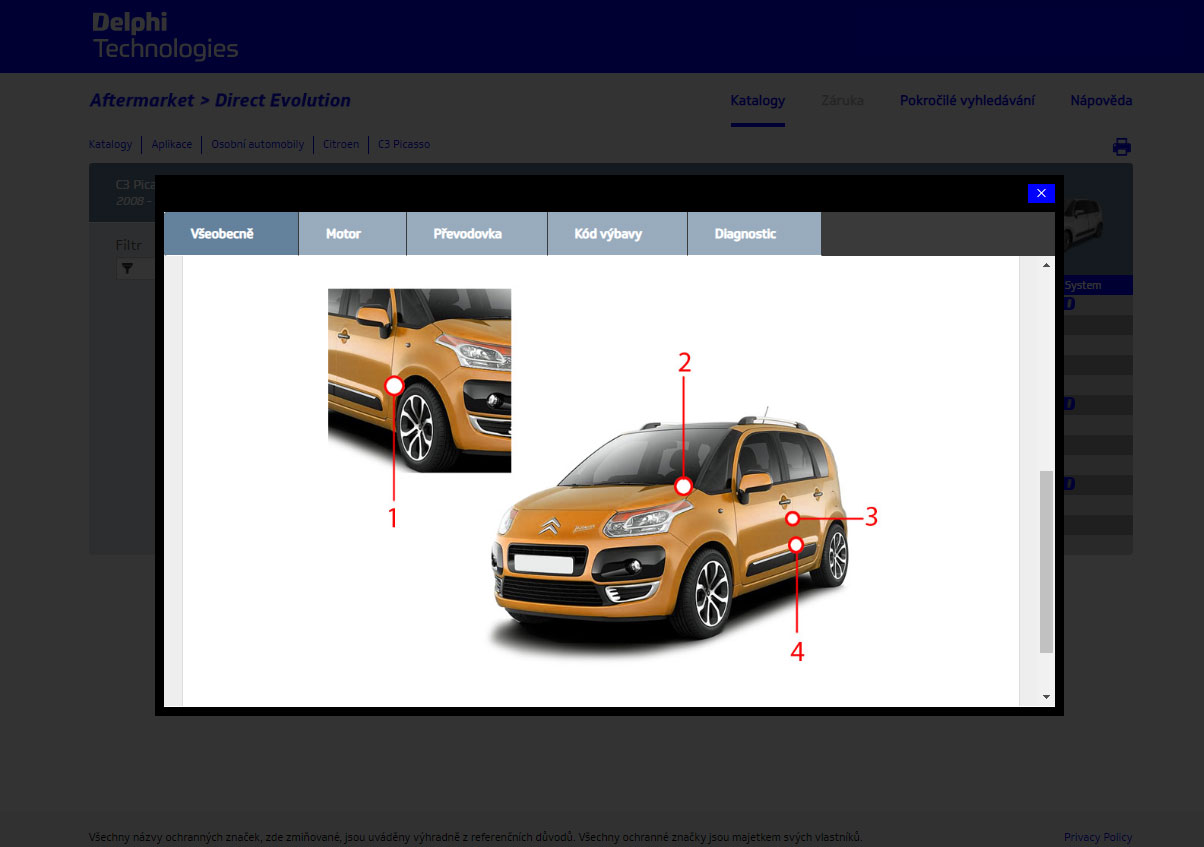Viewport: 1204px width, 847px height.
Task: Click hotspot marker 4 on door sill
Action: point(796,545)
